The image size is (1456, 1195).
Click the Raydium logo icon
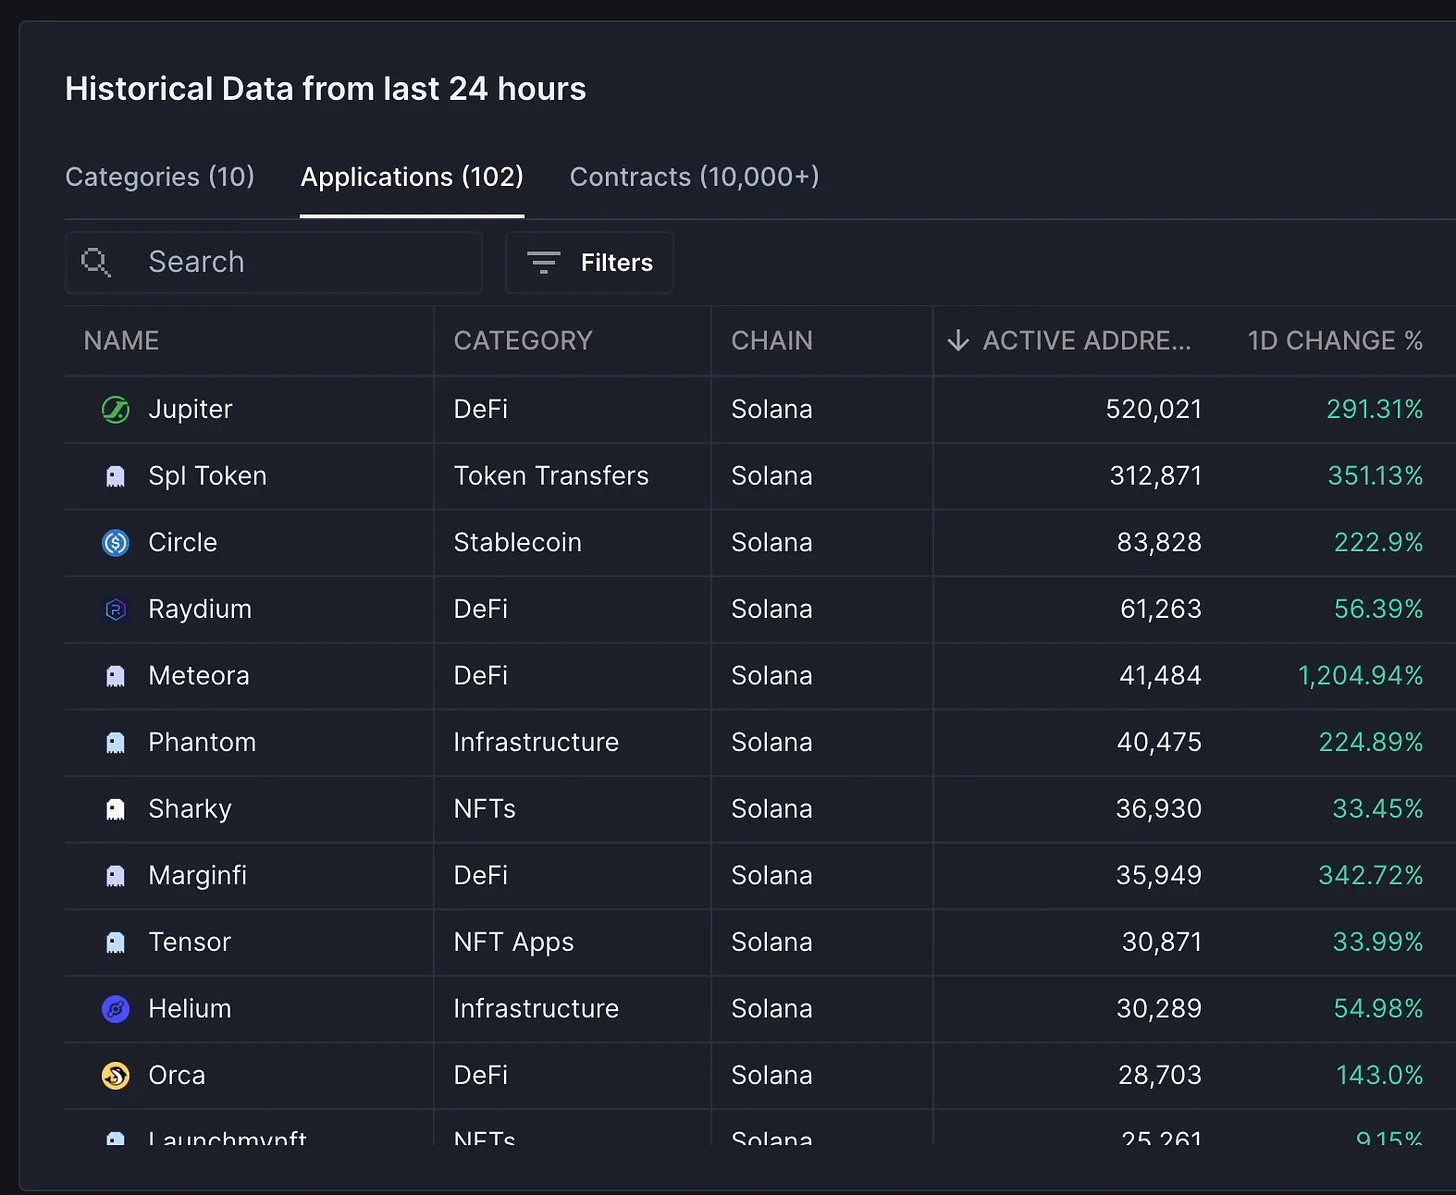pyautogui.click(x=116, y=610)
